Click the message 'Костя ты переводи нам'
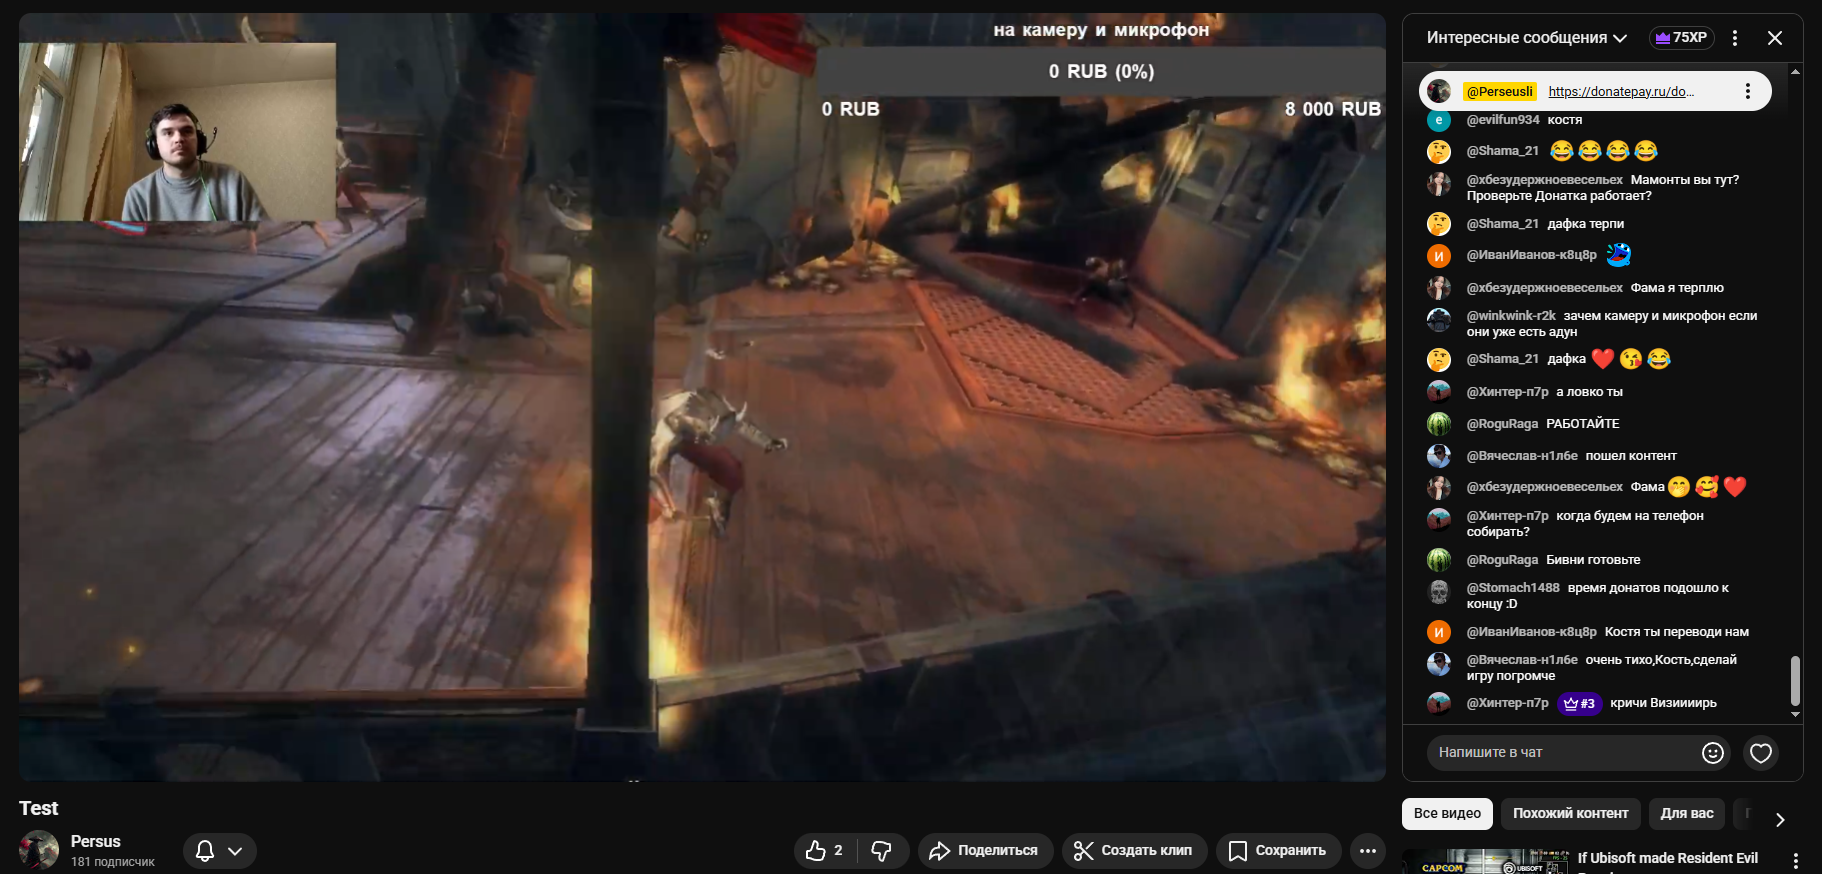This screenshot has height=874, width=1822. point(1677,632)
